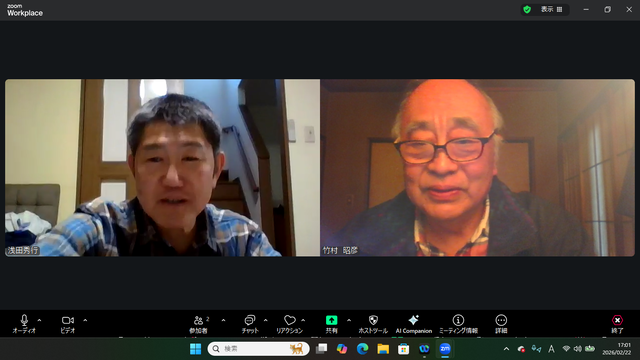Click the taskbar search box
Screen dimensions: 640x360
(x=258, y=349)
